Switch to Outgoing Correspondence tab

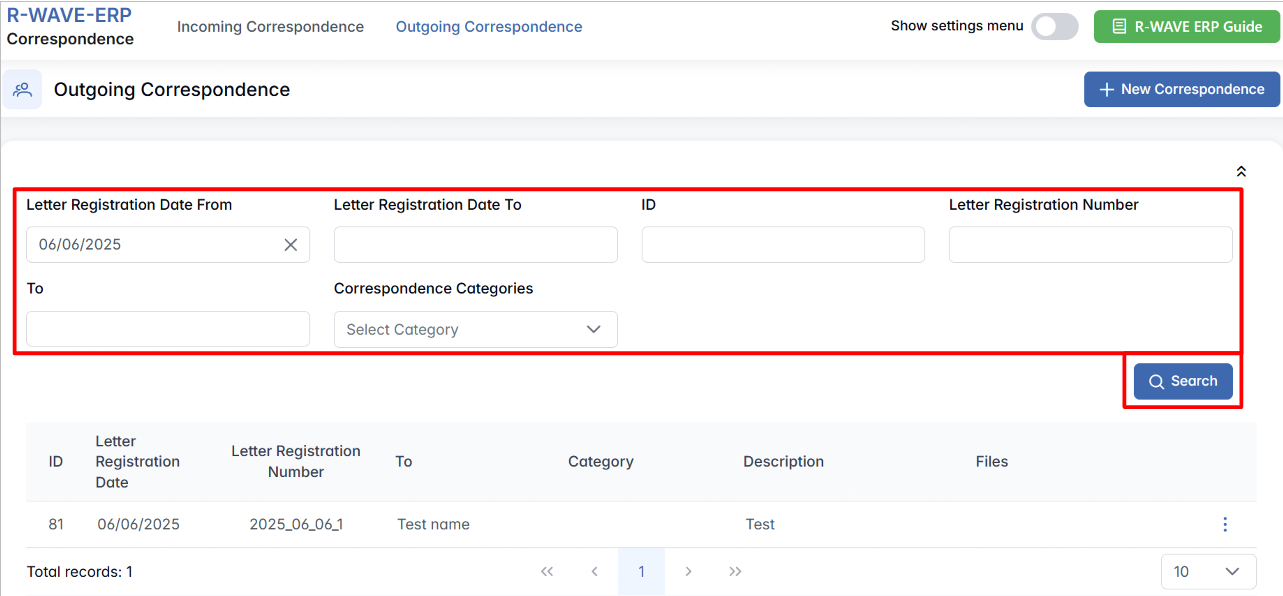[x=489, y=27]
